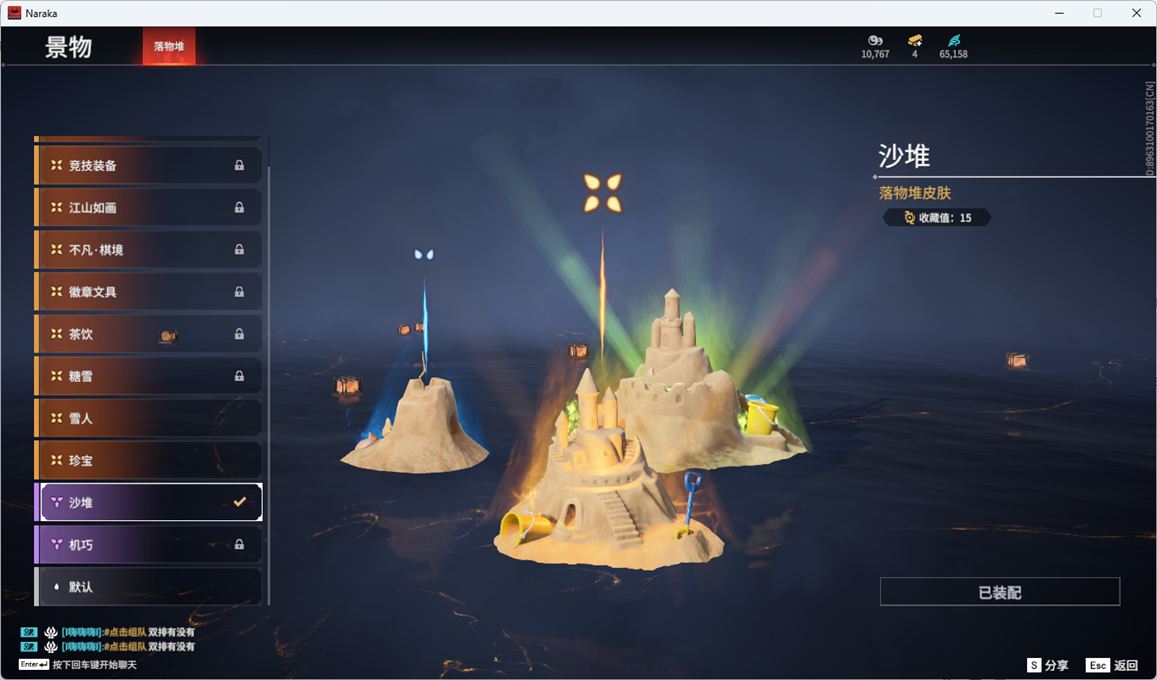Viewport: 1157px width, 680px height.
Task: Click the checkmark on the 沙堆 entry
Action: pos(240,502)
